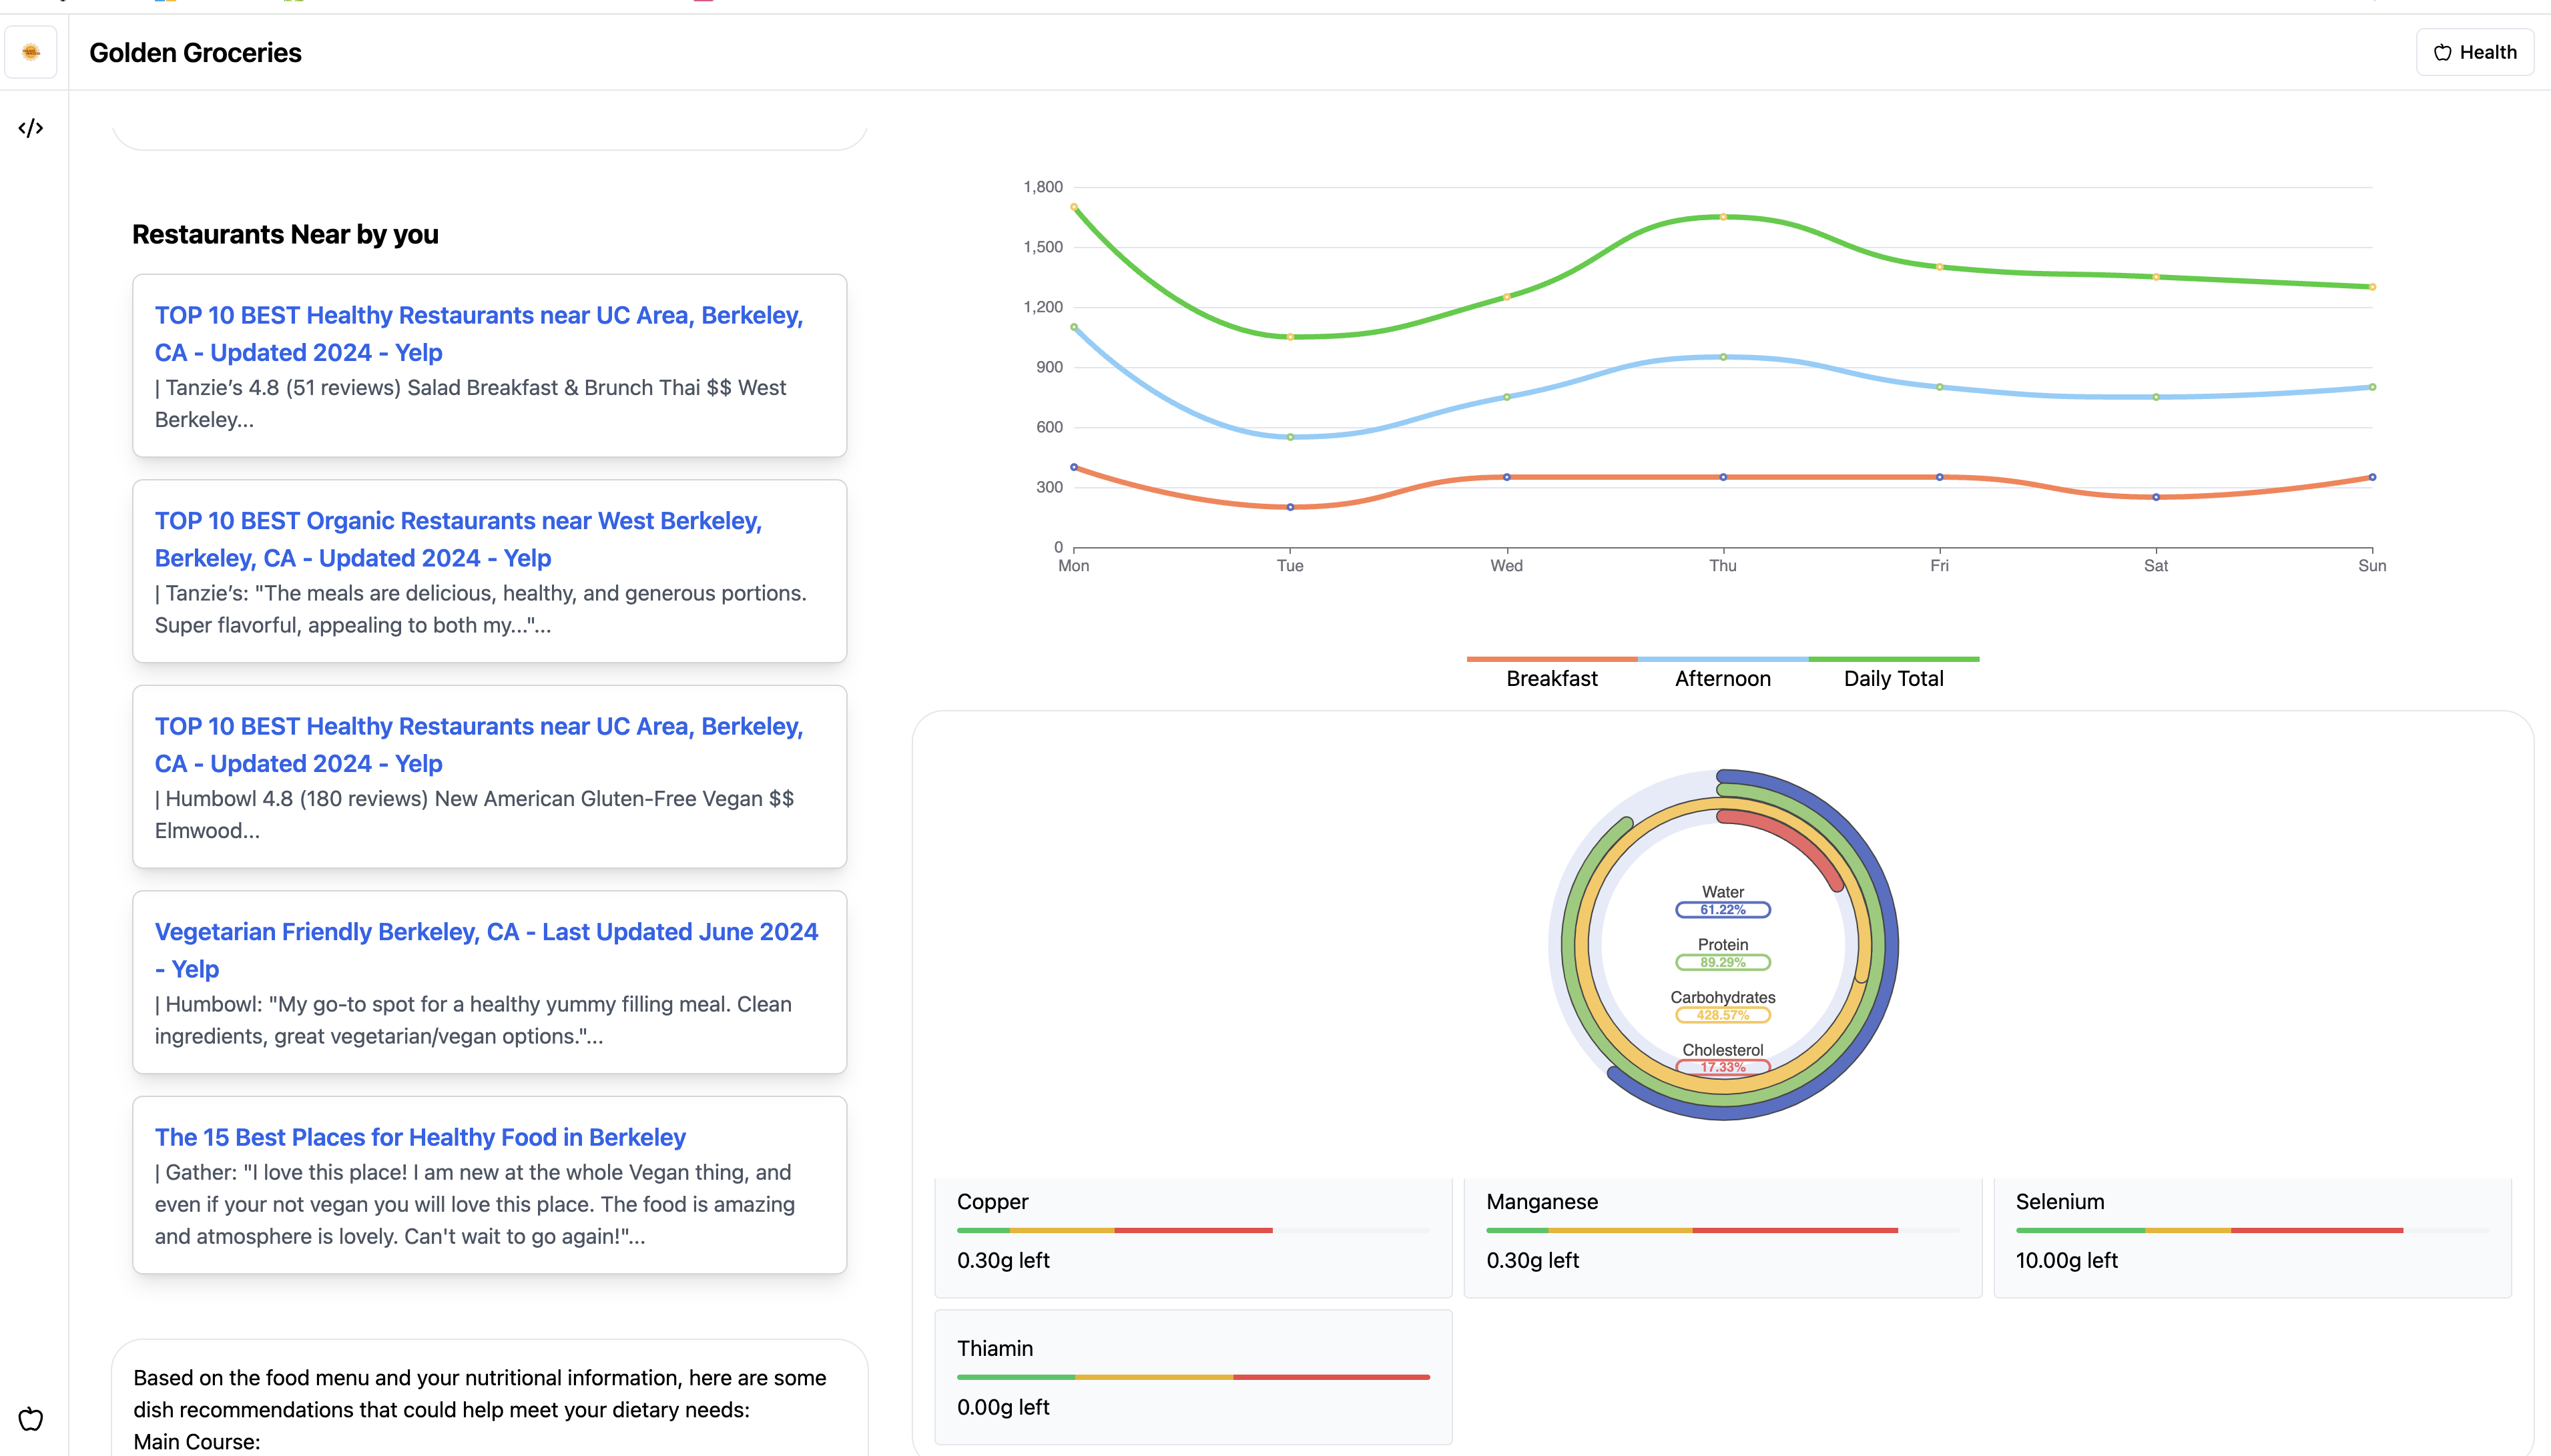Click the Protein 89.29% label badge
The height and width of the screenshot is (1456, 2551).
click(1722, 962)
